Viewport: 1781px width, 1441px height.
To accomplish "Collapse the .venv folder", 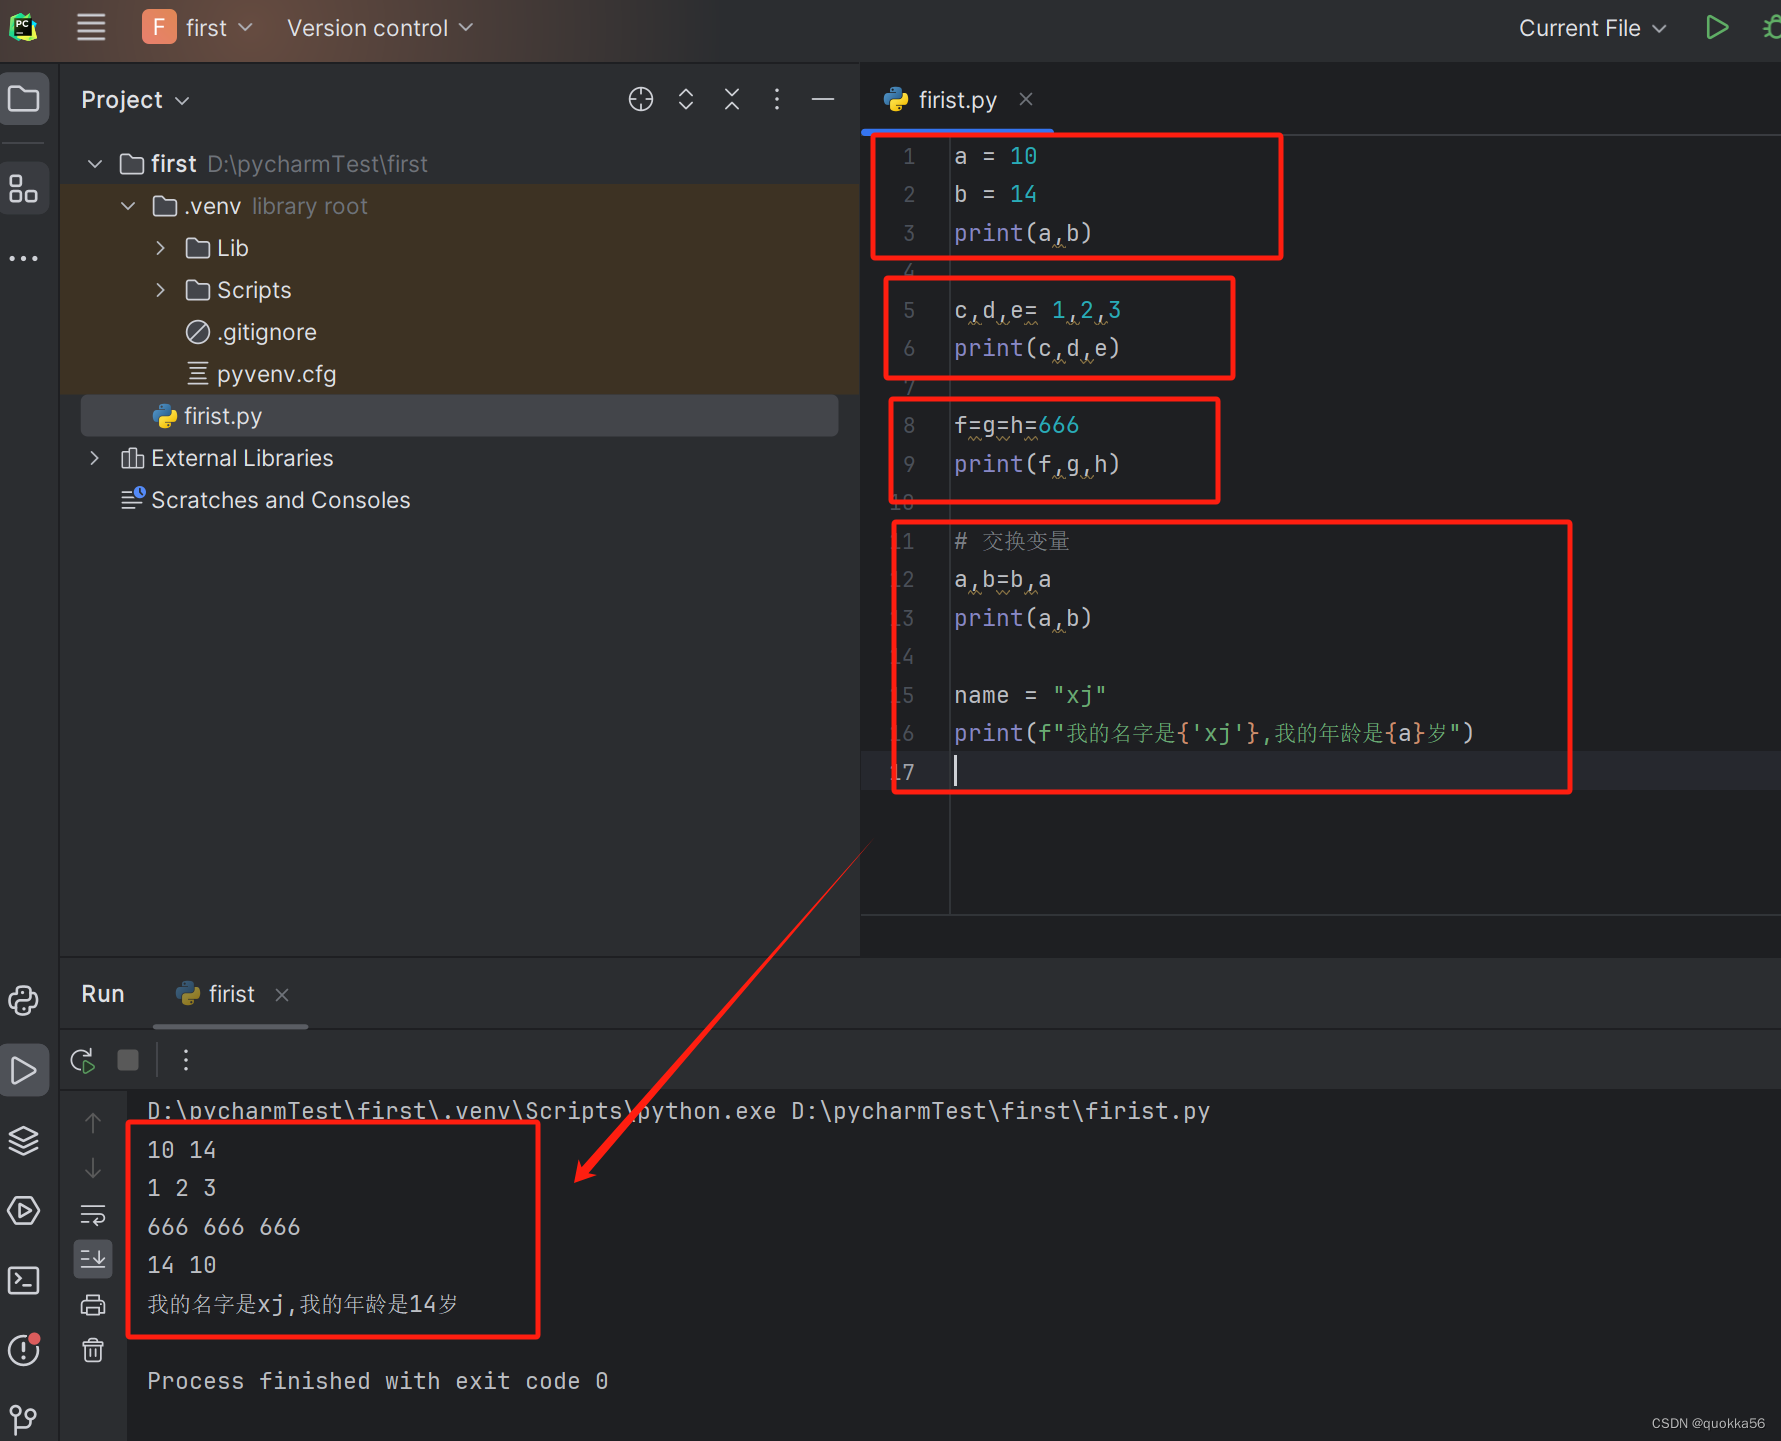I will [x=128, y=206].
